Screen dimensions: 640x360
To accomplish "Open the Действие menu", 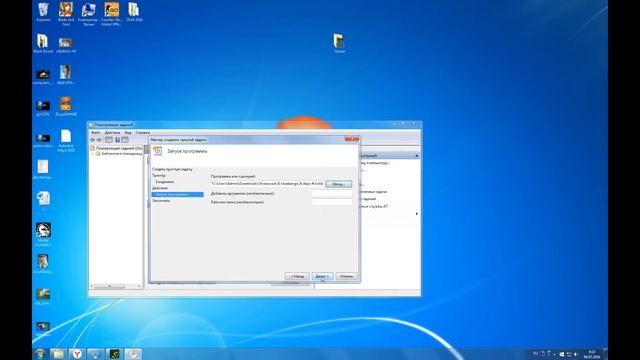I will click(x=112, y=133).
